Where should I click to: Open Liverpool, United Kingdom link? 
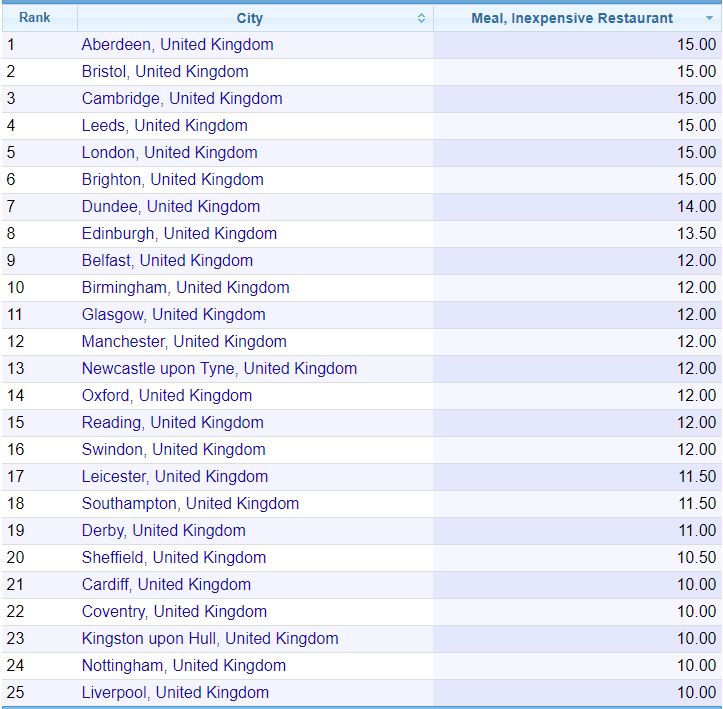coord(175,692)
